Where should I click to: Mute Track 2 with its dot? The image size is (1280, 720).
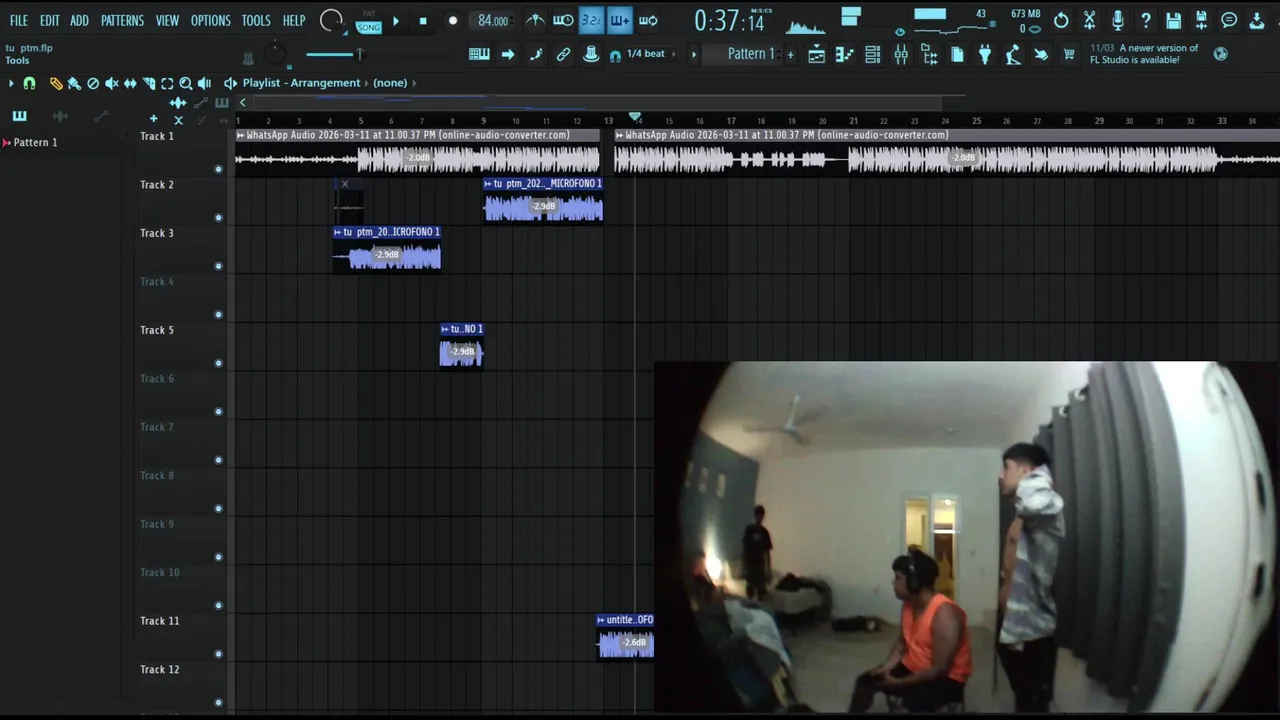pyautogui.click(x=218, y=217)
